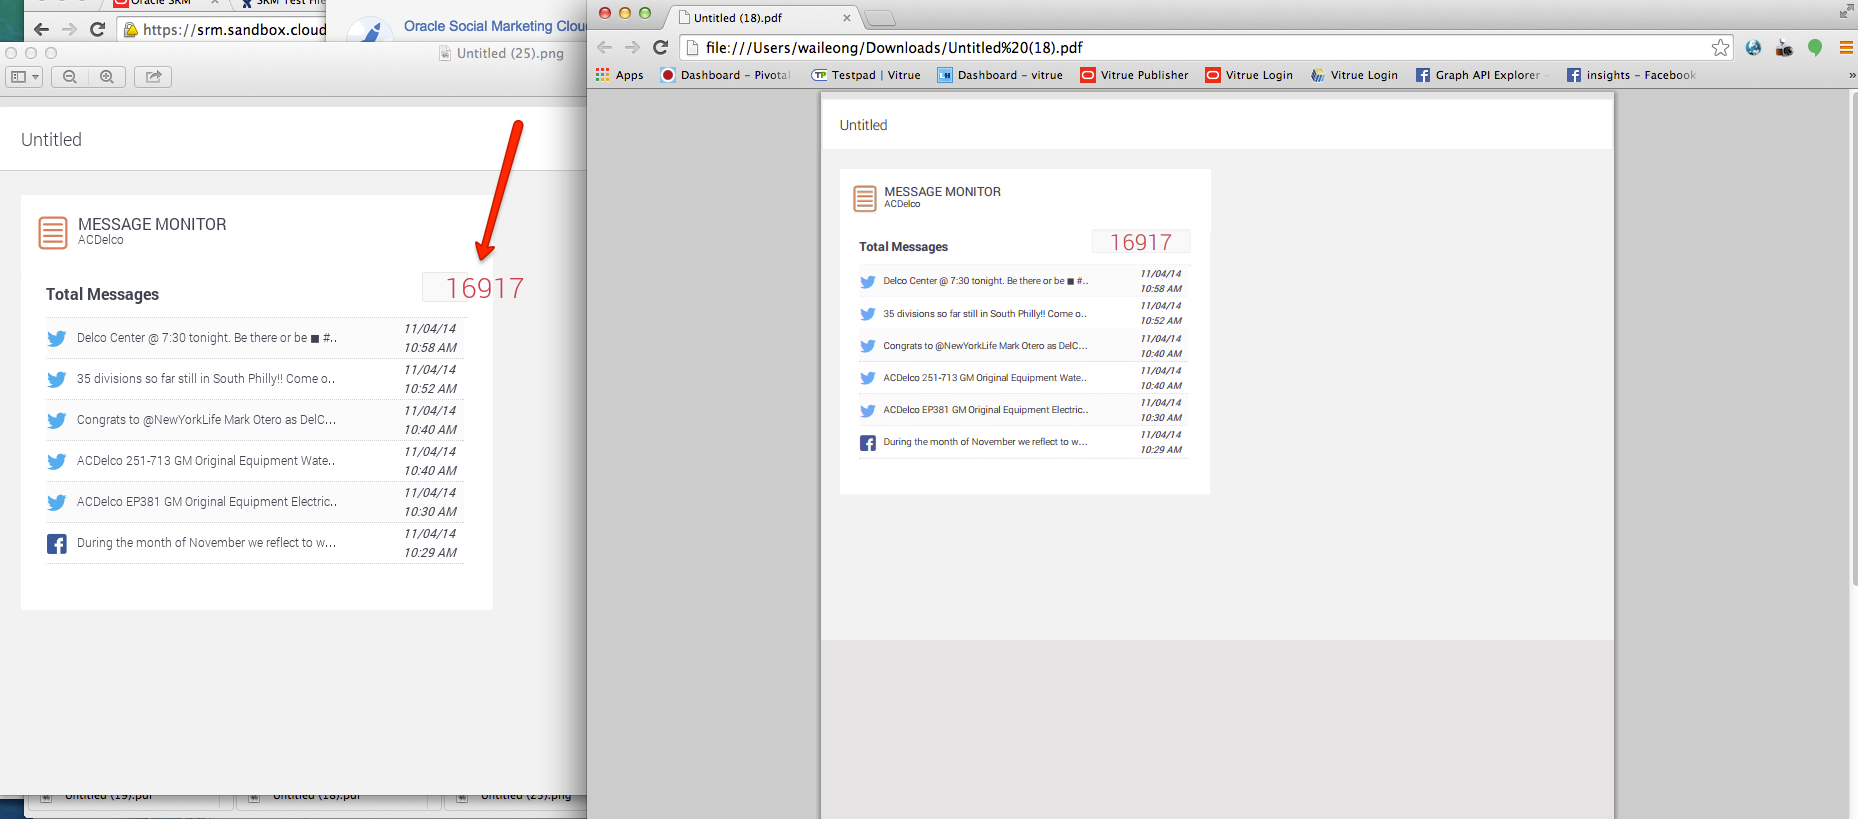Click the globe extension icon in Chrome
1858x819 pixels.
[1753, 47]
